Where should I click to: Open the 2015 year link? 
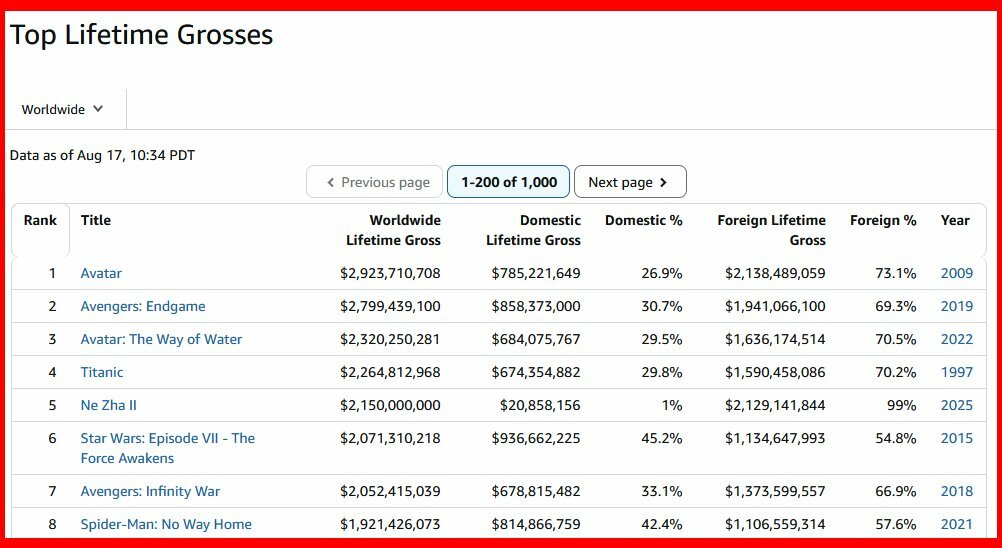[957, 439]
